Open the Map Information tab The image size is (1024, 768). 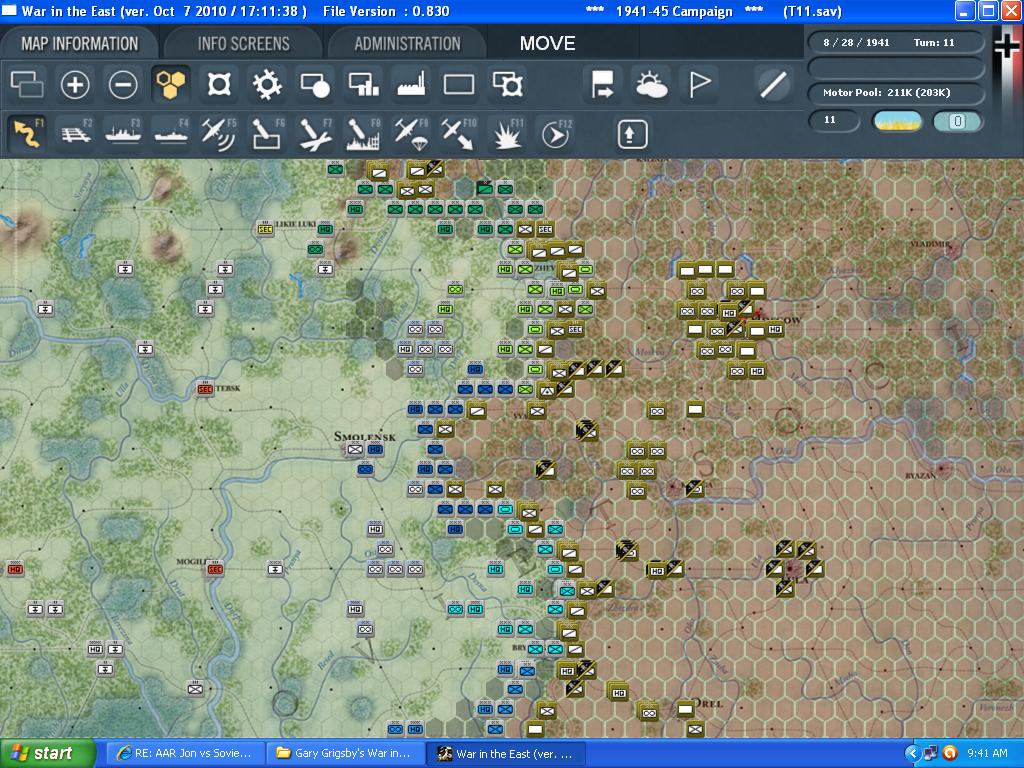pos(80,44)
